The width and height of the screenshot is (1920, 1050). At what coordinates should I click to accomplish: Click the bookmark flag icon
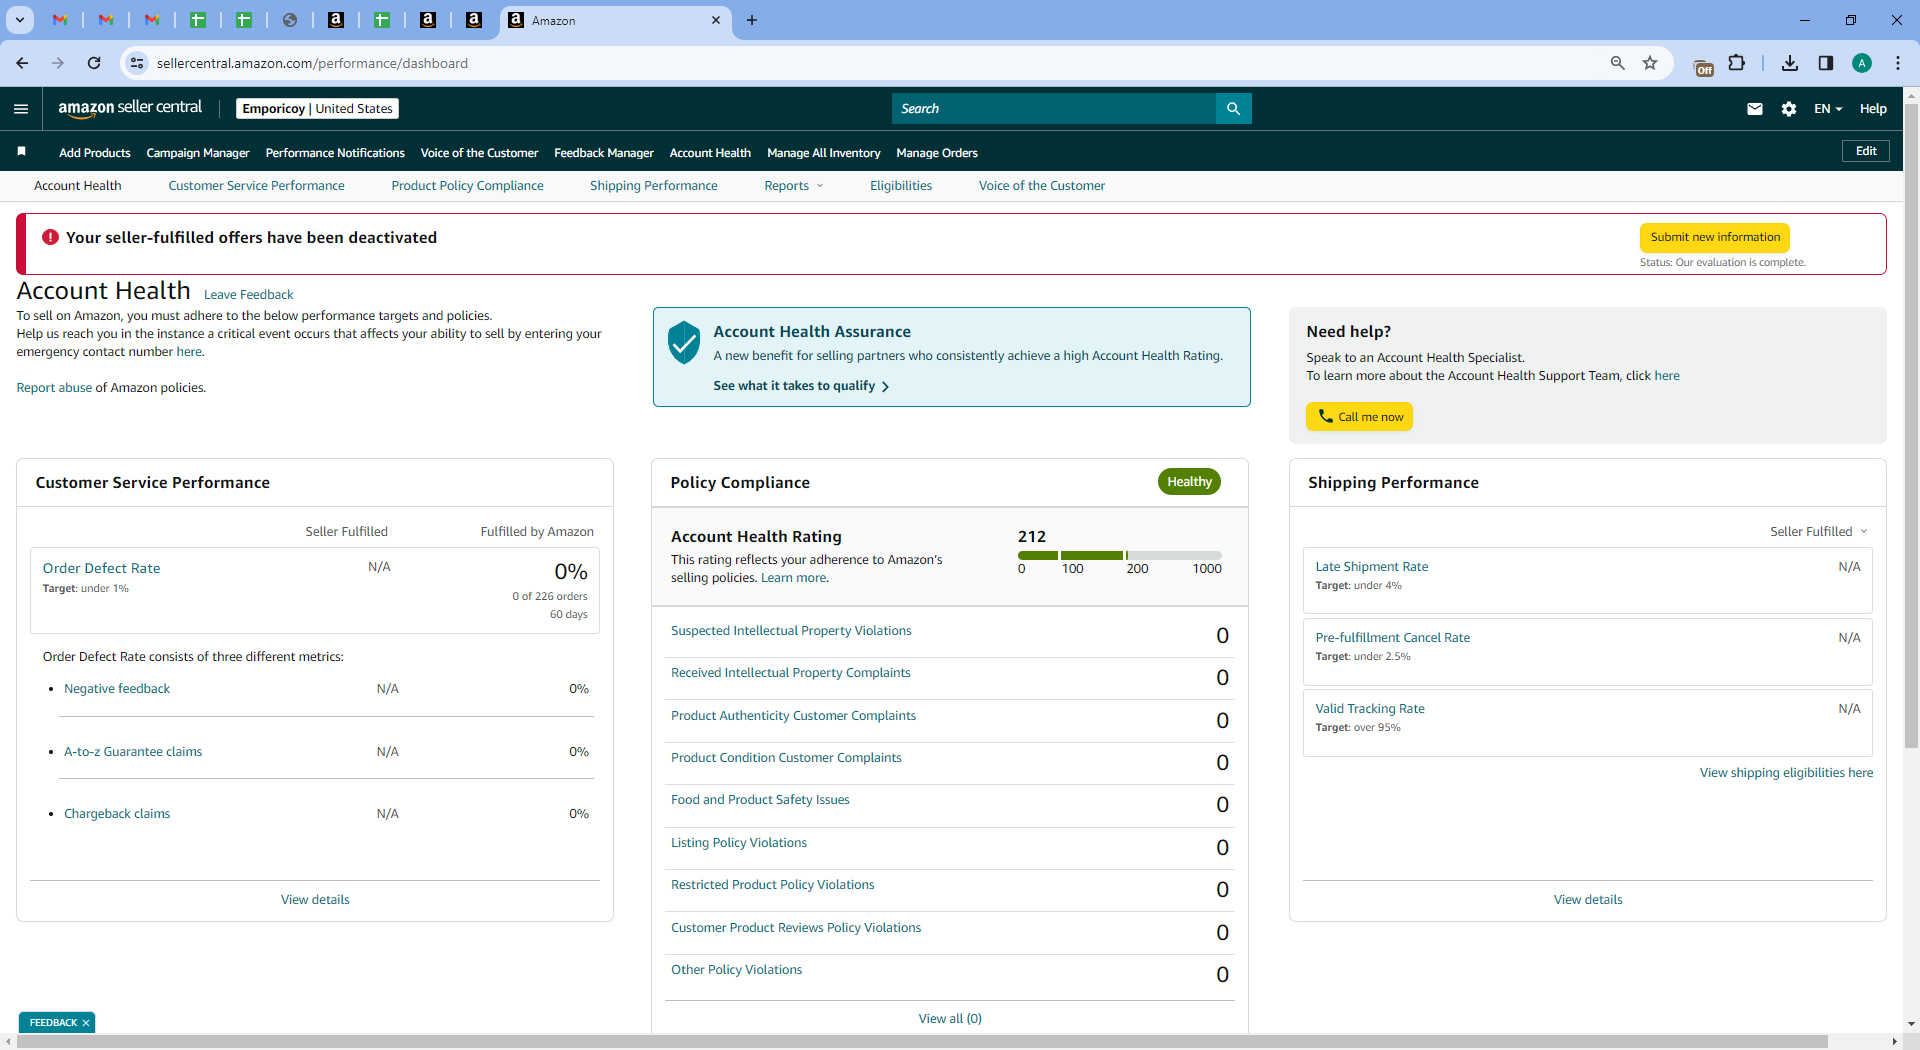pos(21,152)
